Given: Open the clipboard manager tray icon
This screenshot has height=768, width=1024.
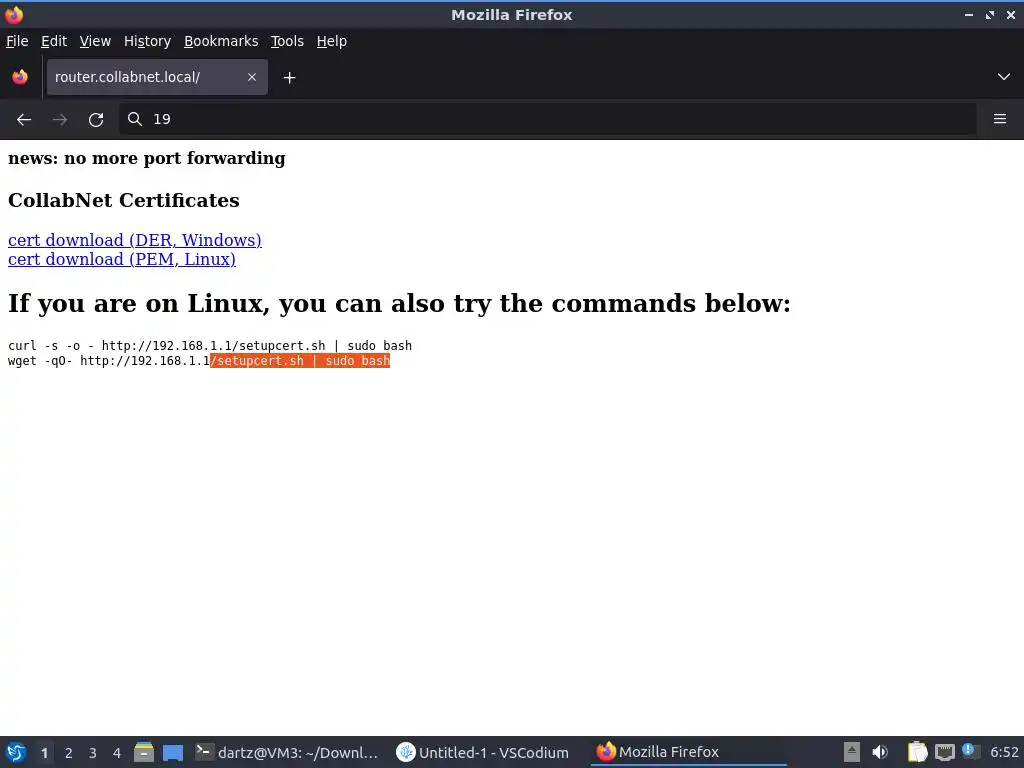Looking at the screenshot, I should [918, 752].
